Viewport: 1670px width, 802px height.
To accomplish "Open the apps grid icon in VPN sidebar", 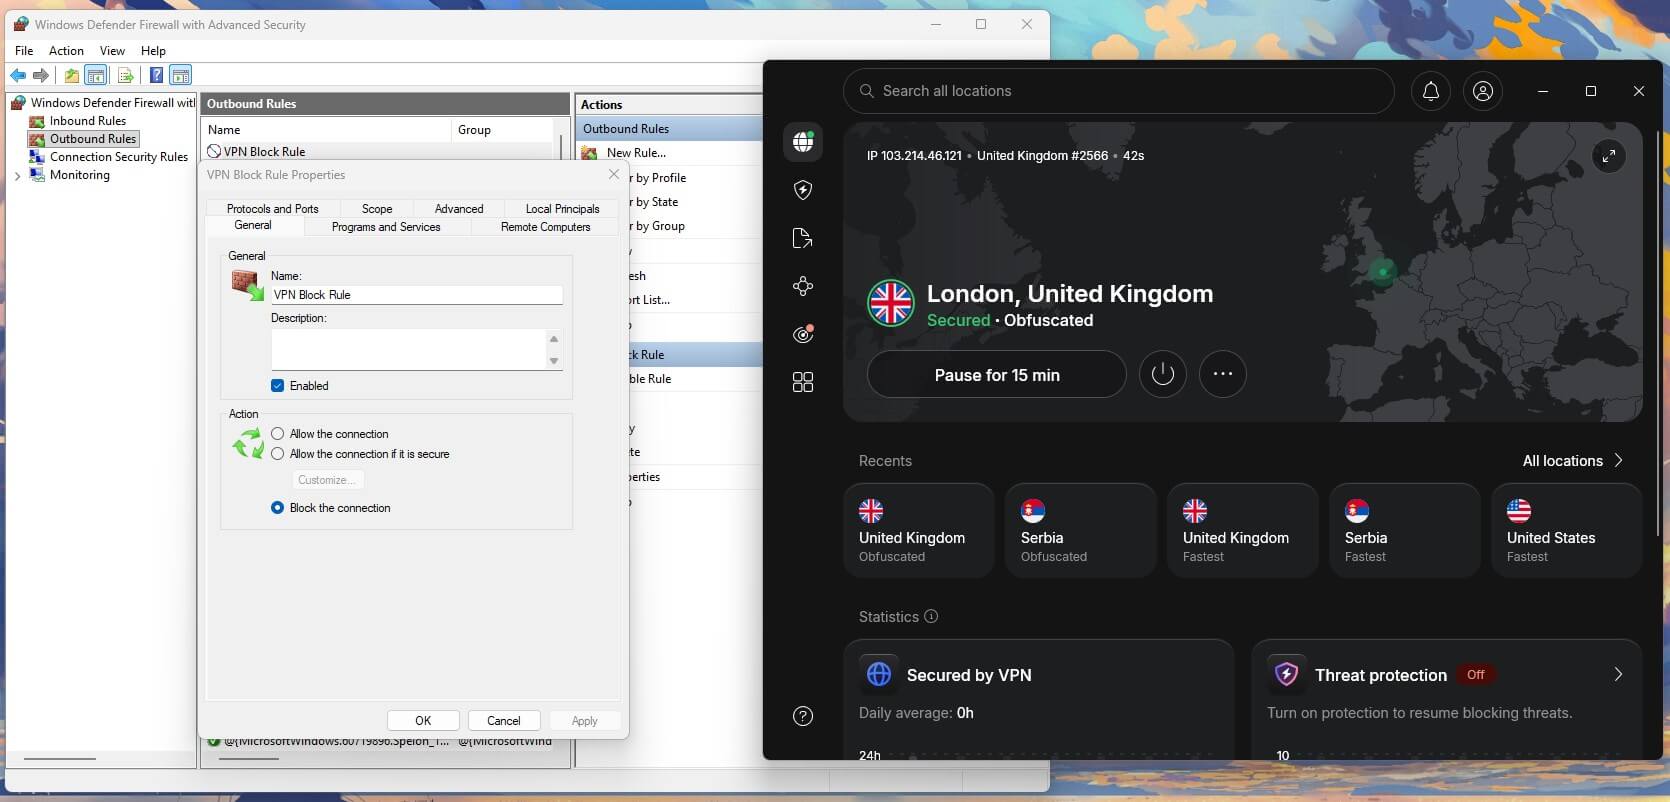I will pos(803,382).
